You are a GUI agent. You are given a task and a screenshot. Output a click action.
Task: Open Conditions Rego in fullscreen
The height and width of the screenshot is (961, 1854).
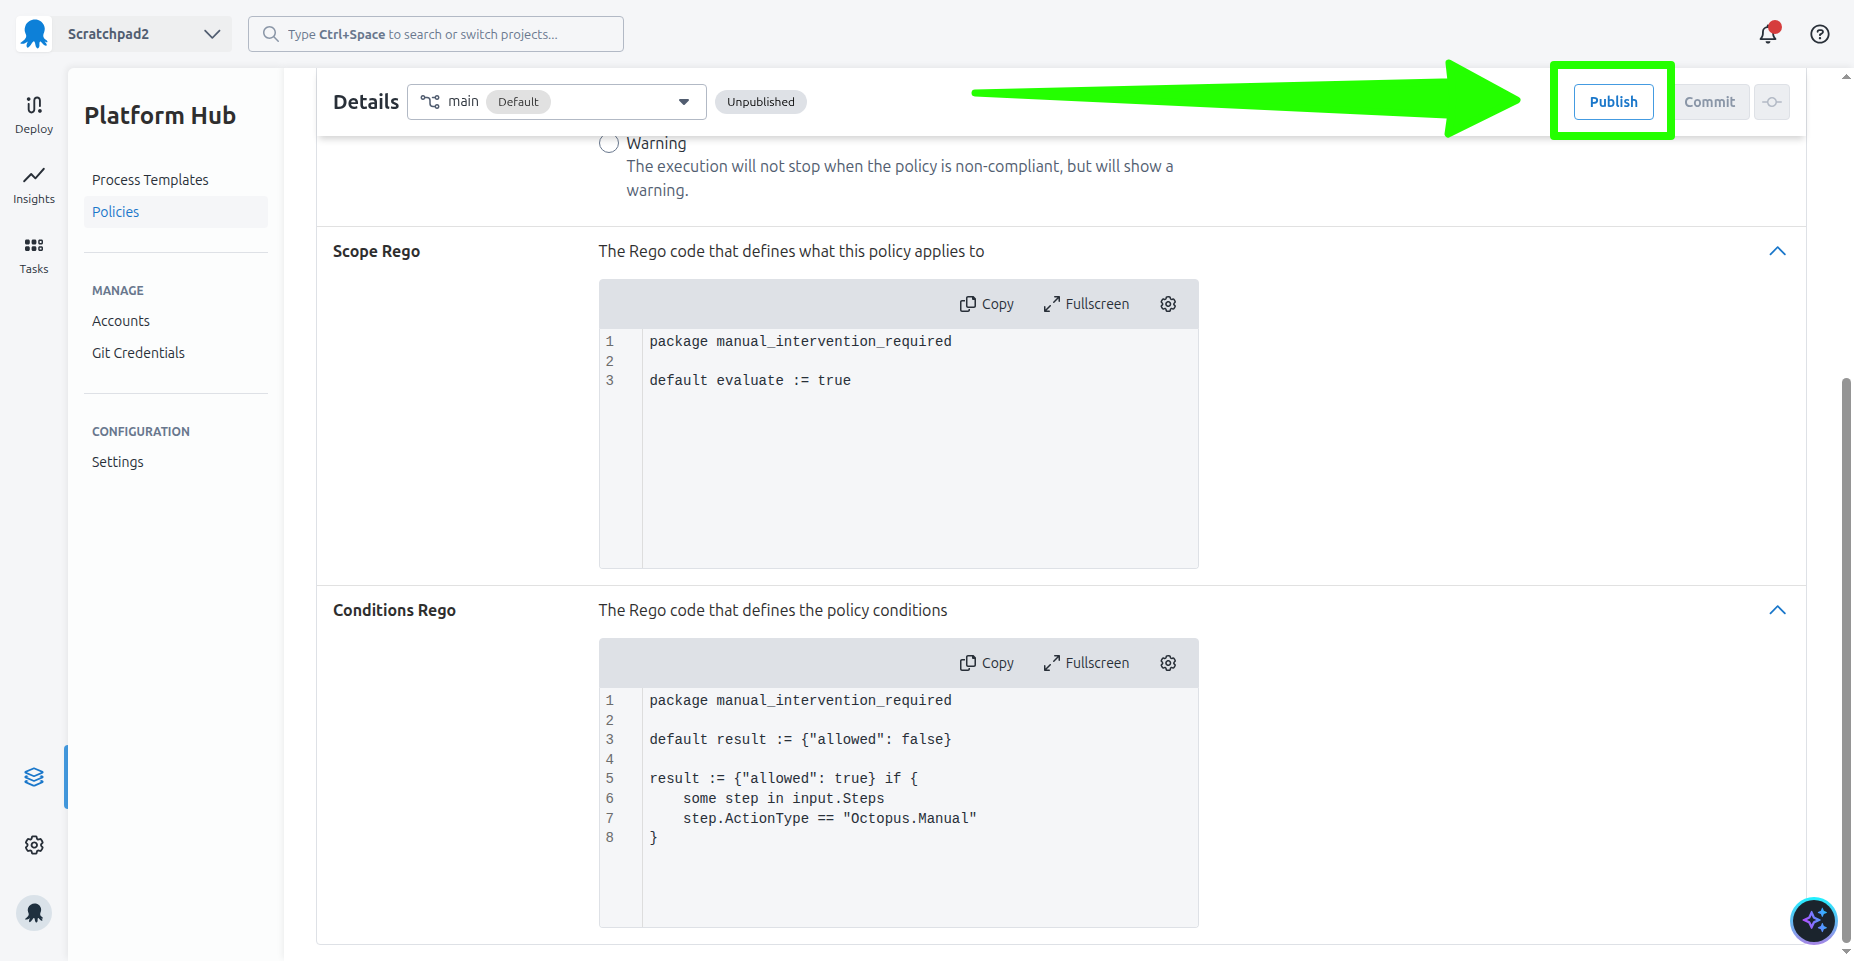1085,662
